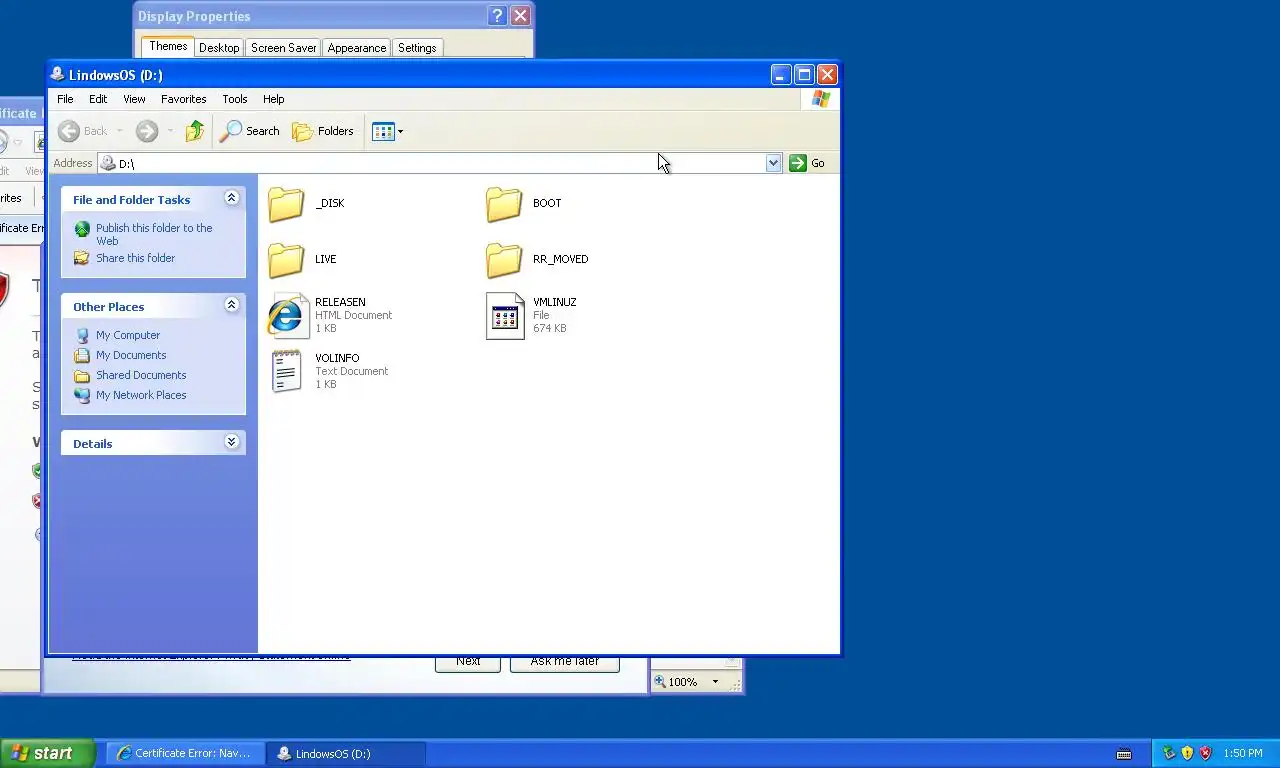The width and height of the screenshot is (1280, 768).
Task: Show the Folders tree pane
Action: click(323, 131)
